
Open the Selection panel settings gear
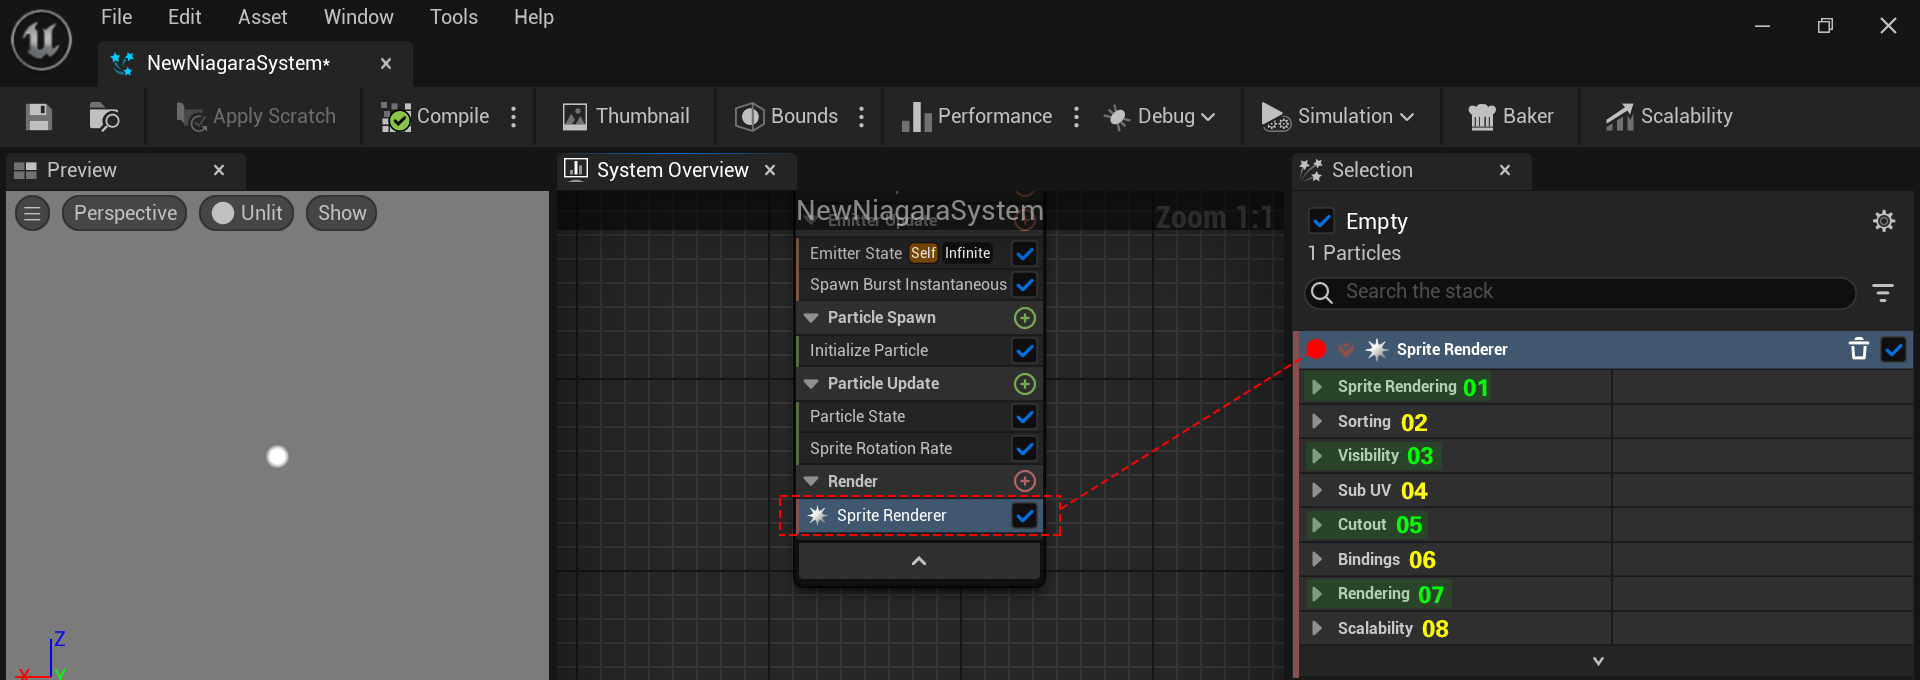point(1883,221)
